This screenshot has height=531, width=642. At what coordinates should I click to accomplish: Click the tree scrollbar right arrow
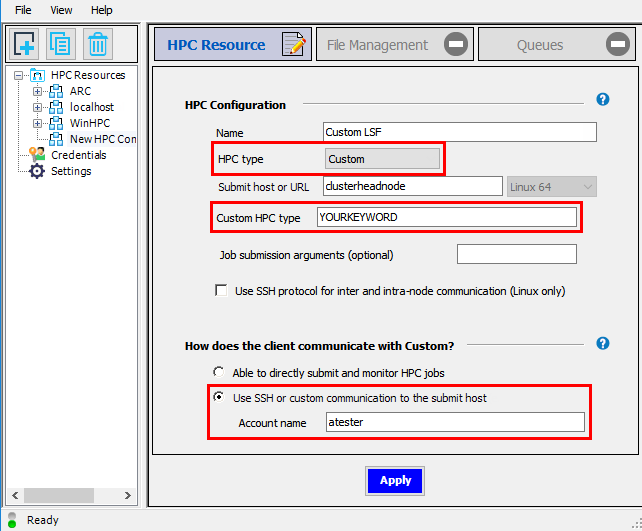click(x=127, y=495)
